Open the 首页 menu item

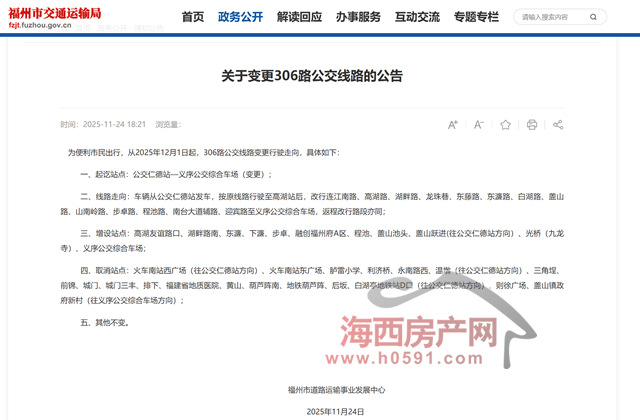193,17
